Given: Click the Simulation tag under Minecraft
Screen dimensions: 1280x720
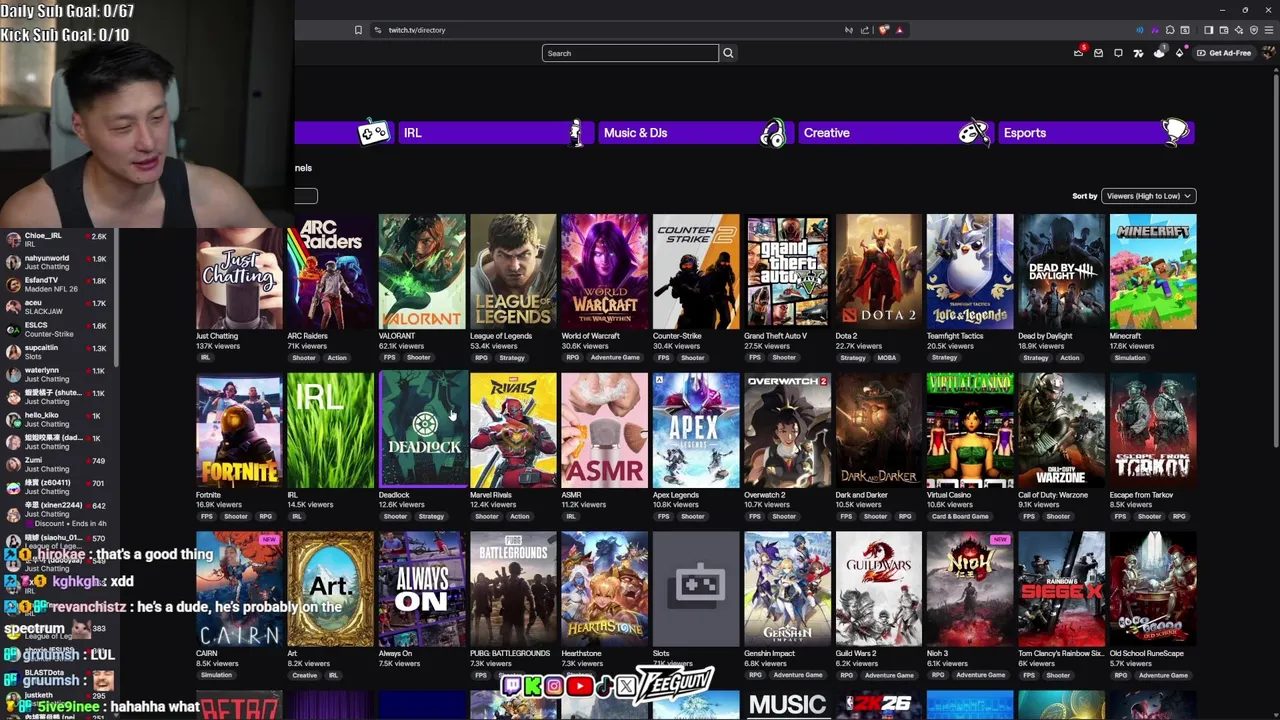Looking at the screenshot, I should [1130, 358].
